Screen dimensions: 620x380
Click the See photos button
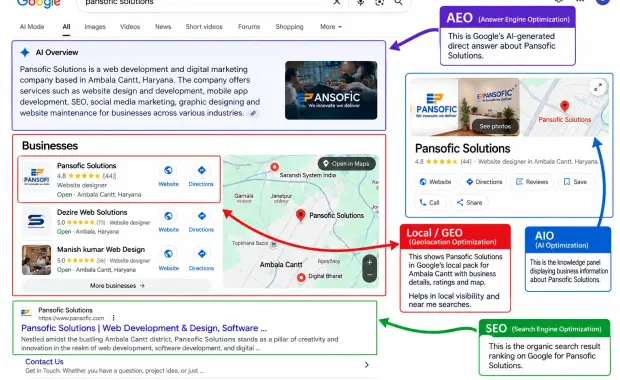(x=495, y=127)
